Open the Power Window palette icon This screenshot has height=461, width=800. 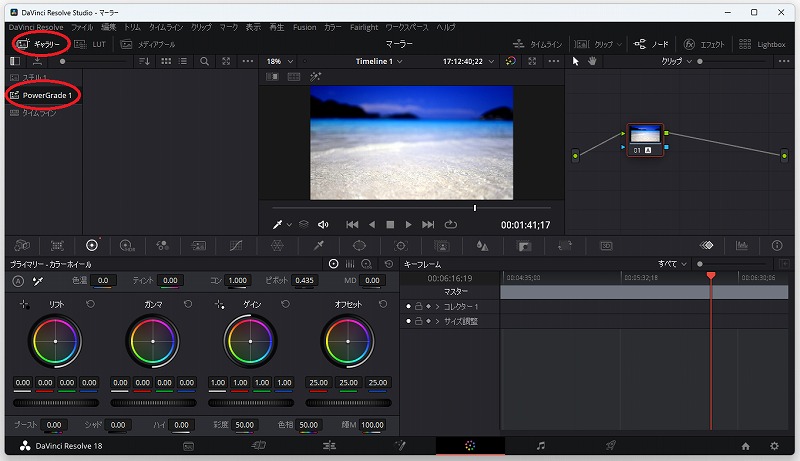[x=359, y=246]
